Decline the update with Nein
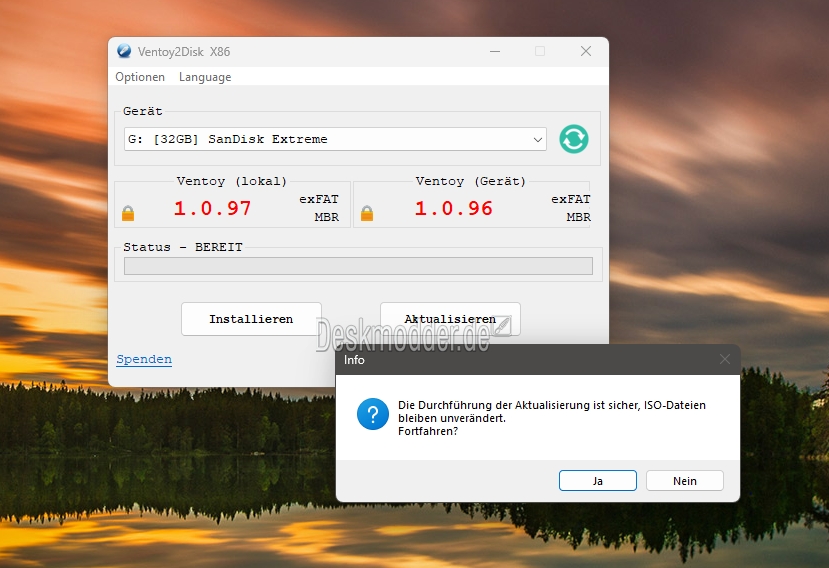The image size is (829, 568). click(x=685, y=481)
